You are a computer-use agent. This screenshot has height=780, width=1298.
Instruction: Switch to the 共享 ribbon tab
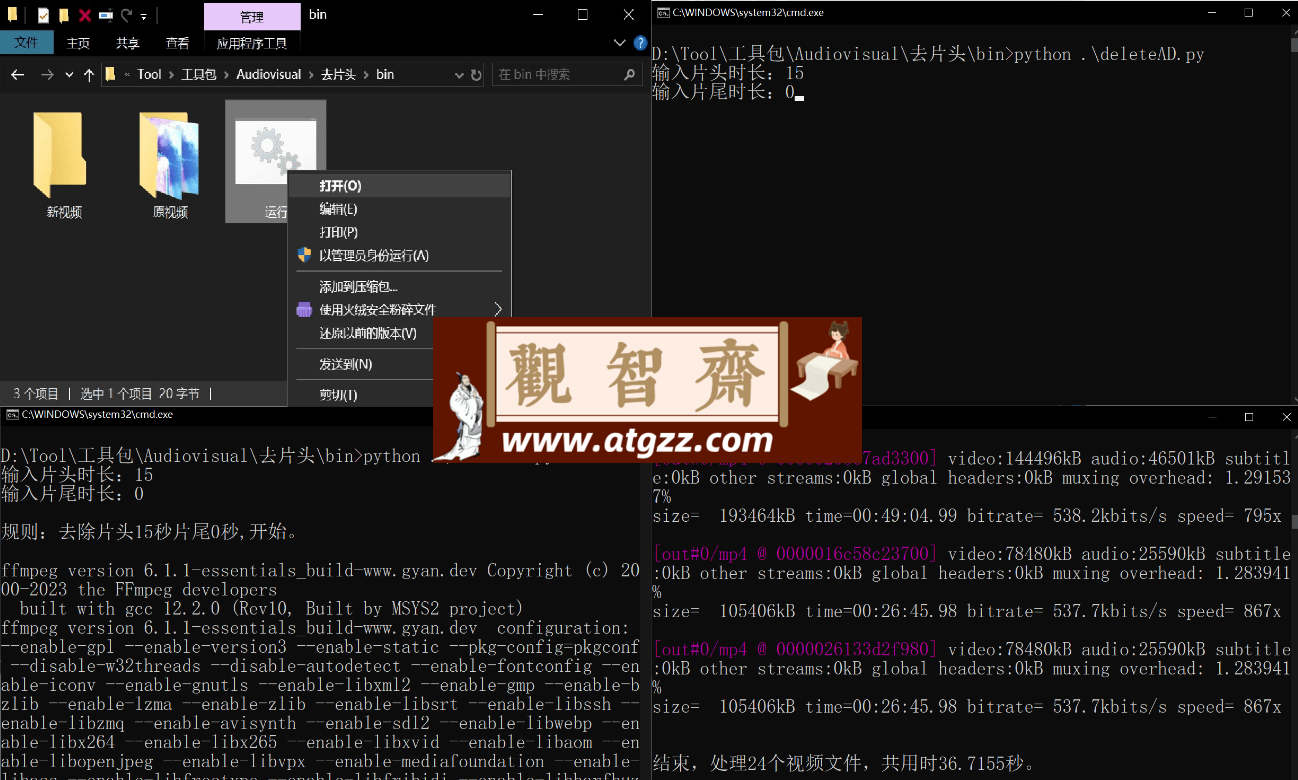(128, 43)
